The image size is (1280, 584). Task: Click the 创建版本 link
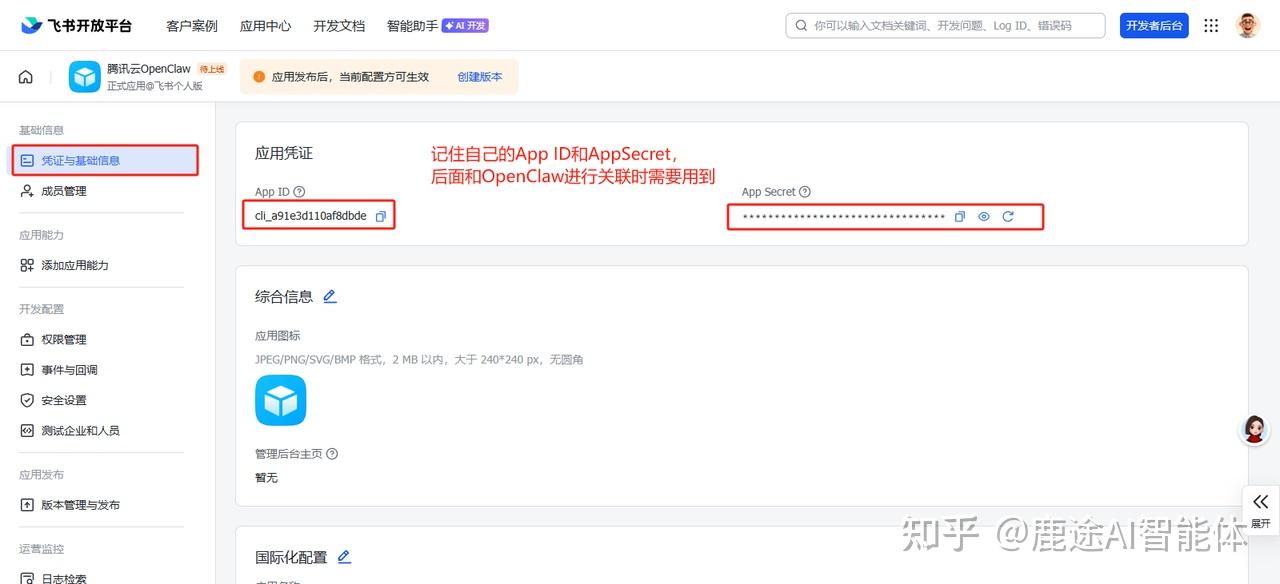pos(480,77)
